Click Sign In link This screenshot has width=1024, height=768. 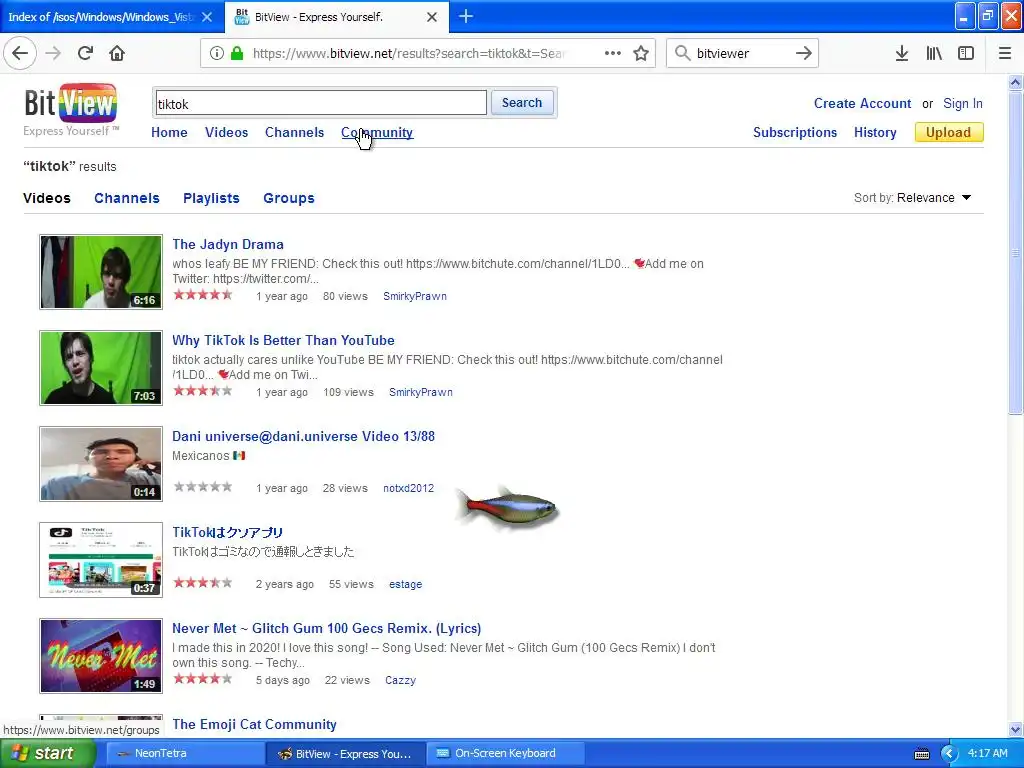[x=963, y=103]
